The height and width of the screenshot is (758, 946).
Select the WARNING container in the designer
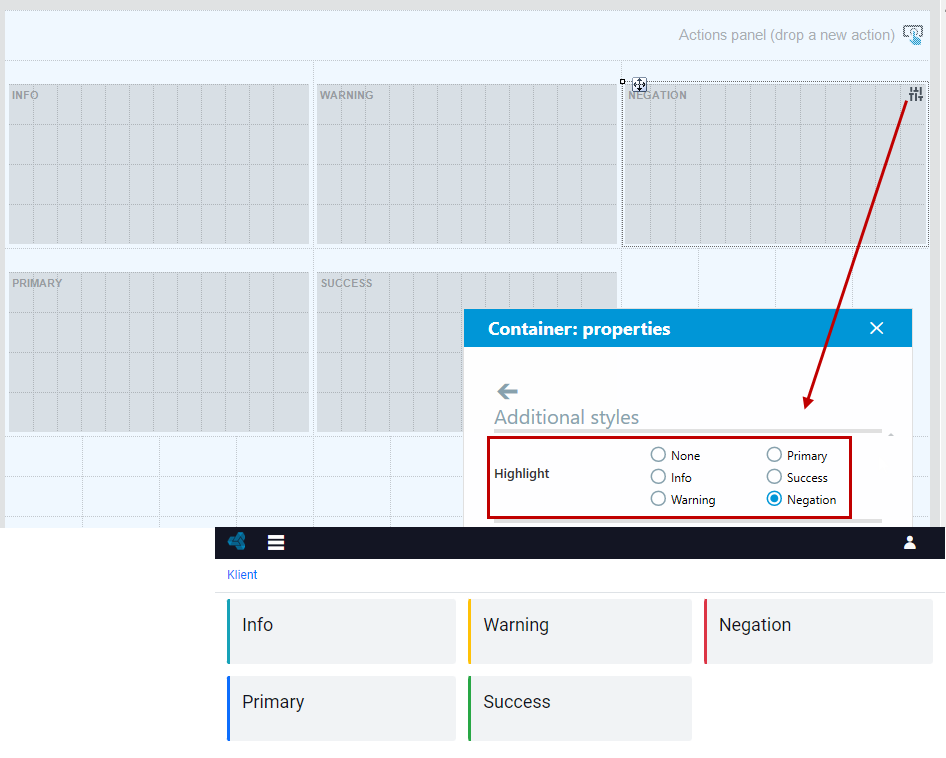467,164
